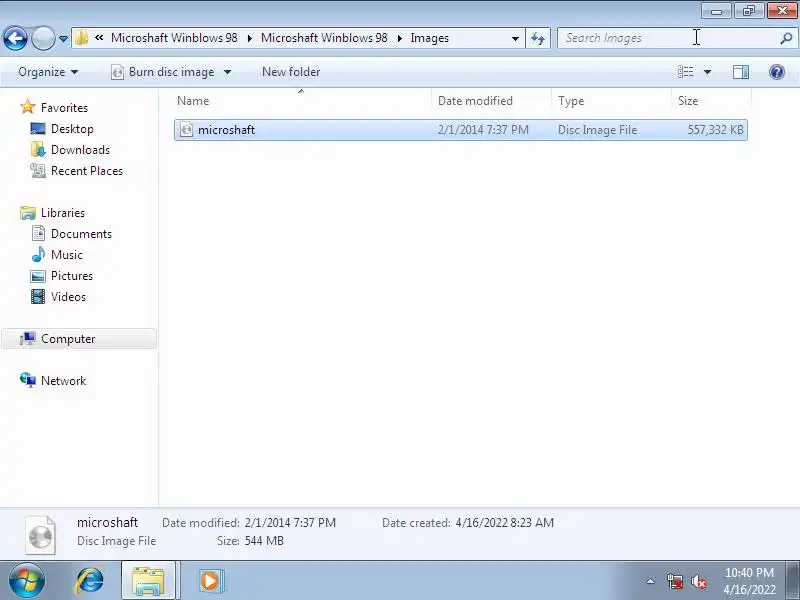Click the 557,332 KB size cell

(715, 130)
